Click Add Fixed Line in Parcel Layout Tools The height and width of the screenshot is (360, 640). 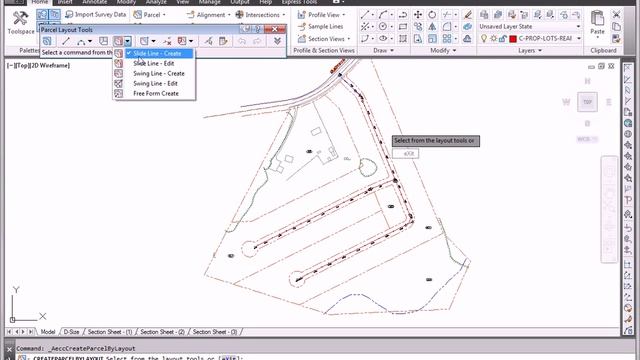pyautogui.click(x=66, y=41)
